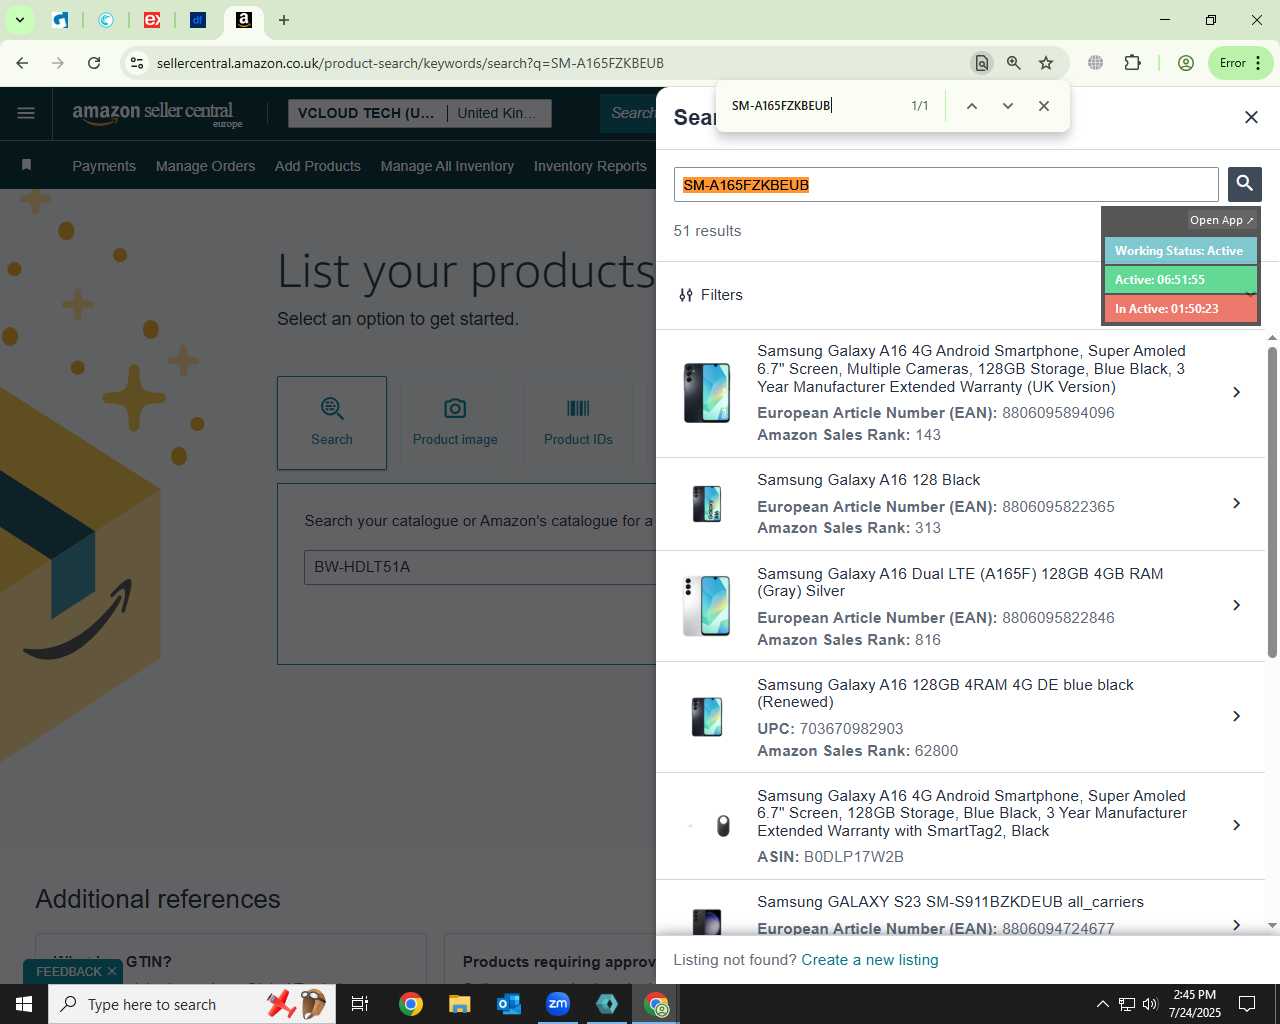Open the Payments menu
1280x1024 pixels.
(x=104, y=166)
